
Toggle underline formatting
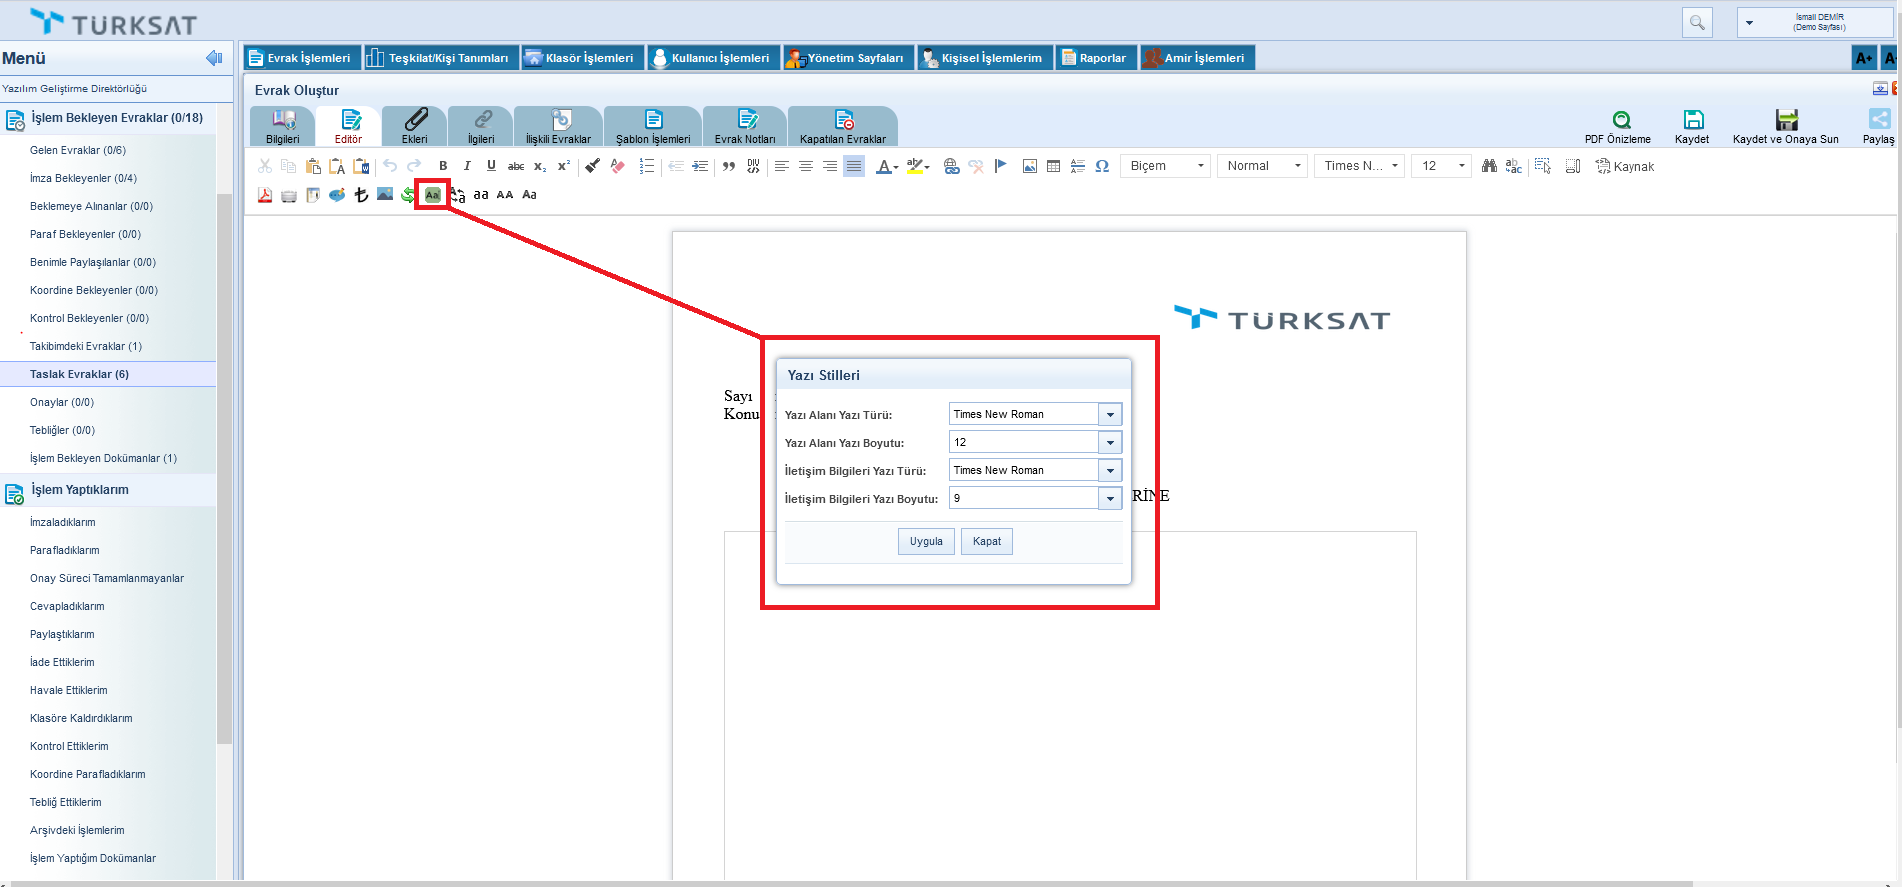[x=491, y=166]
